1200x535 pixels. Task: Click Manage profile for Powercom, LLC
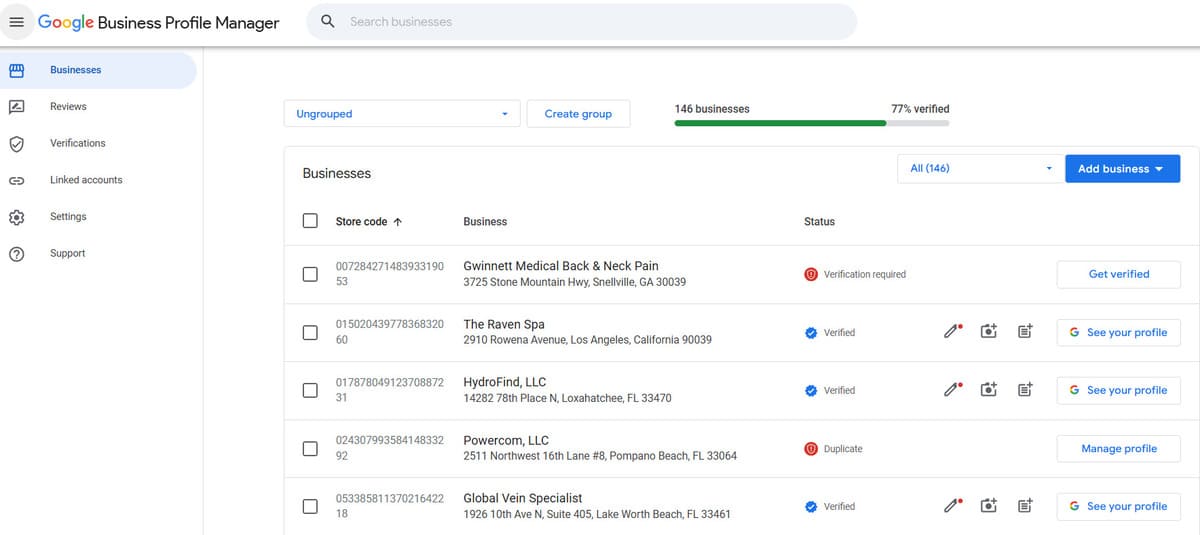click(1119, 449)
